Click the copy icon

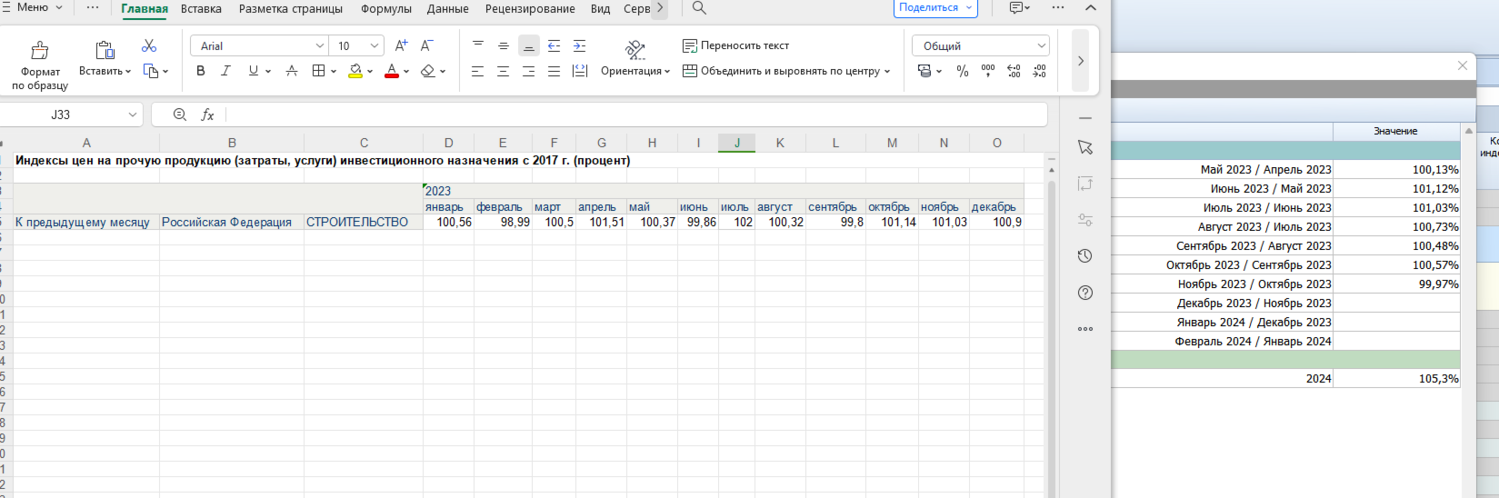150,71
